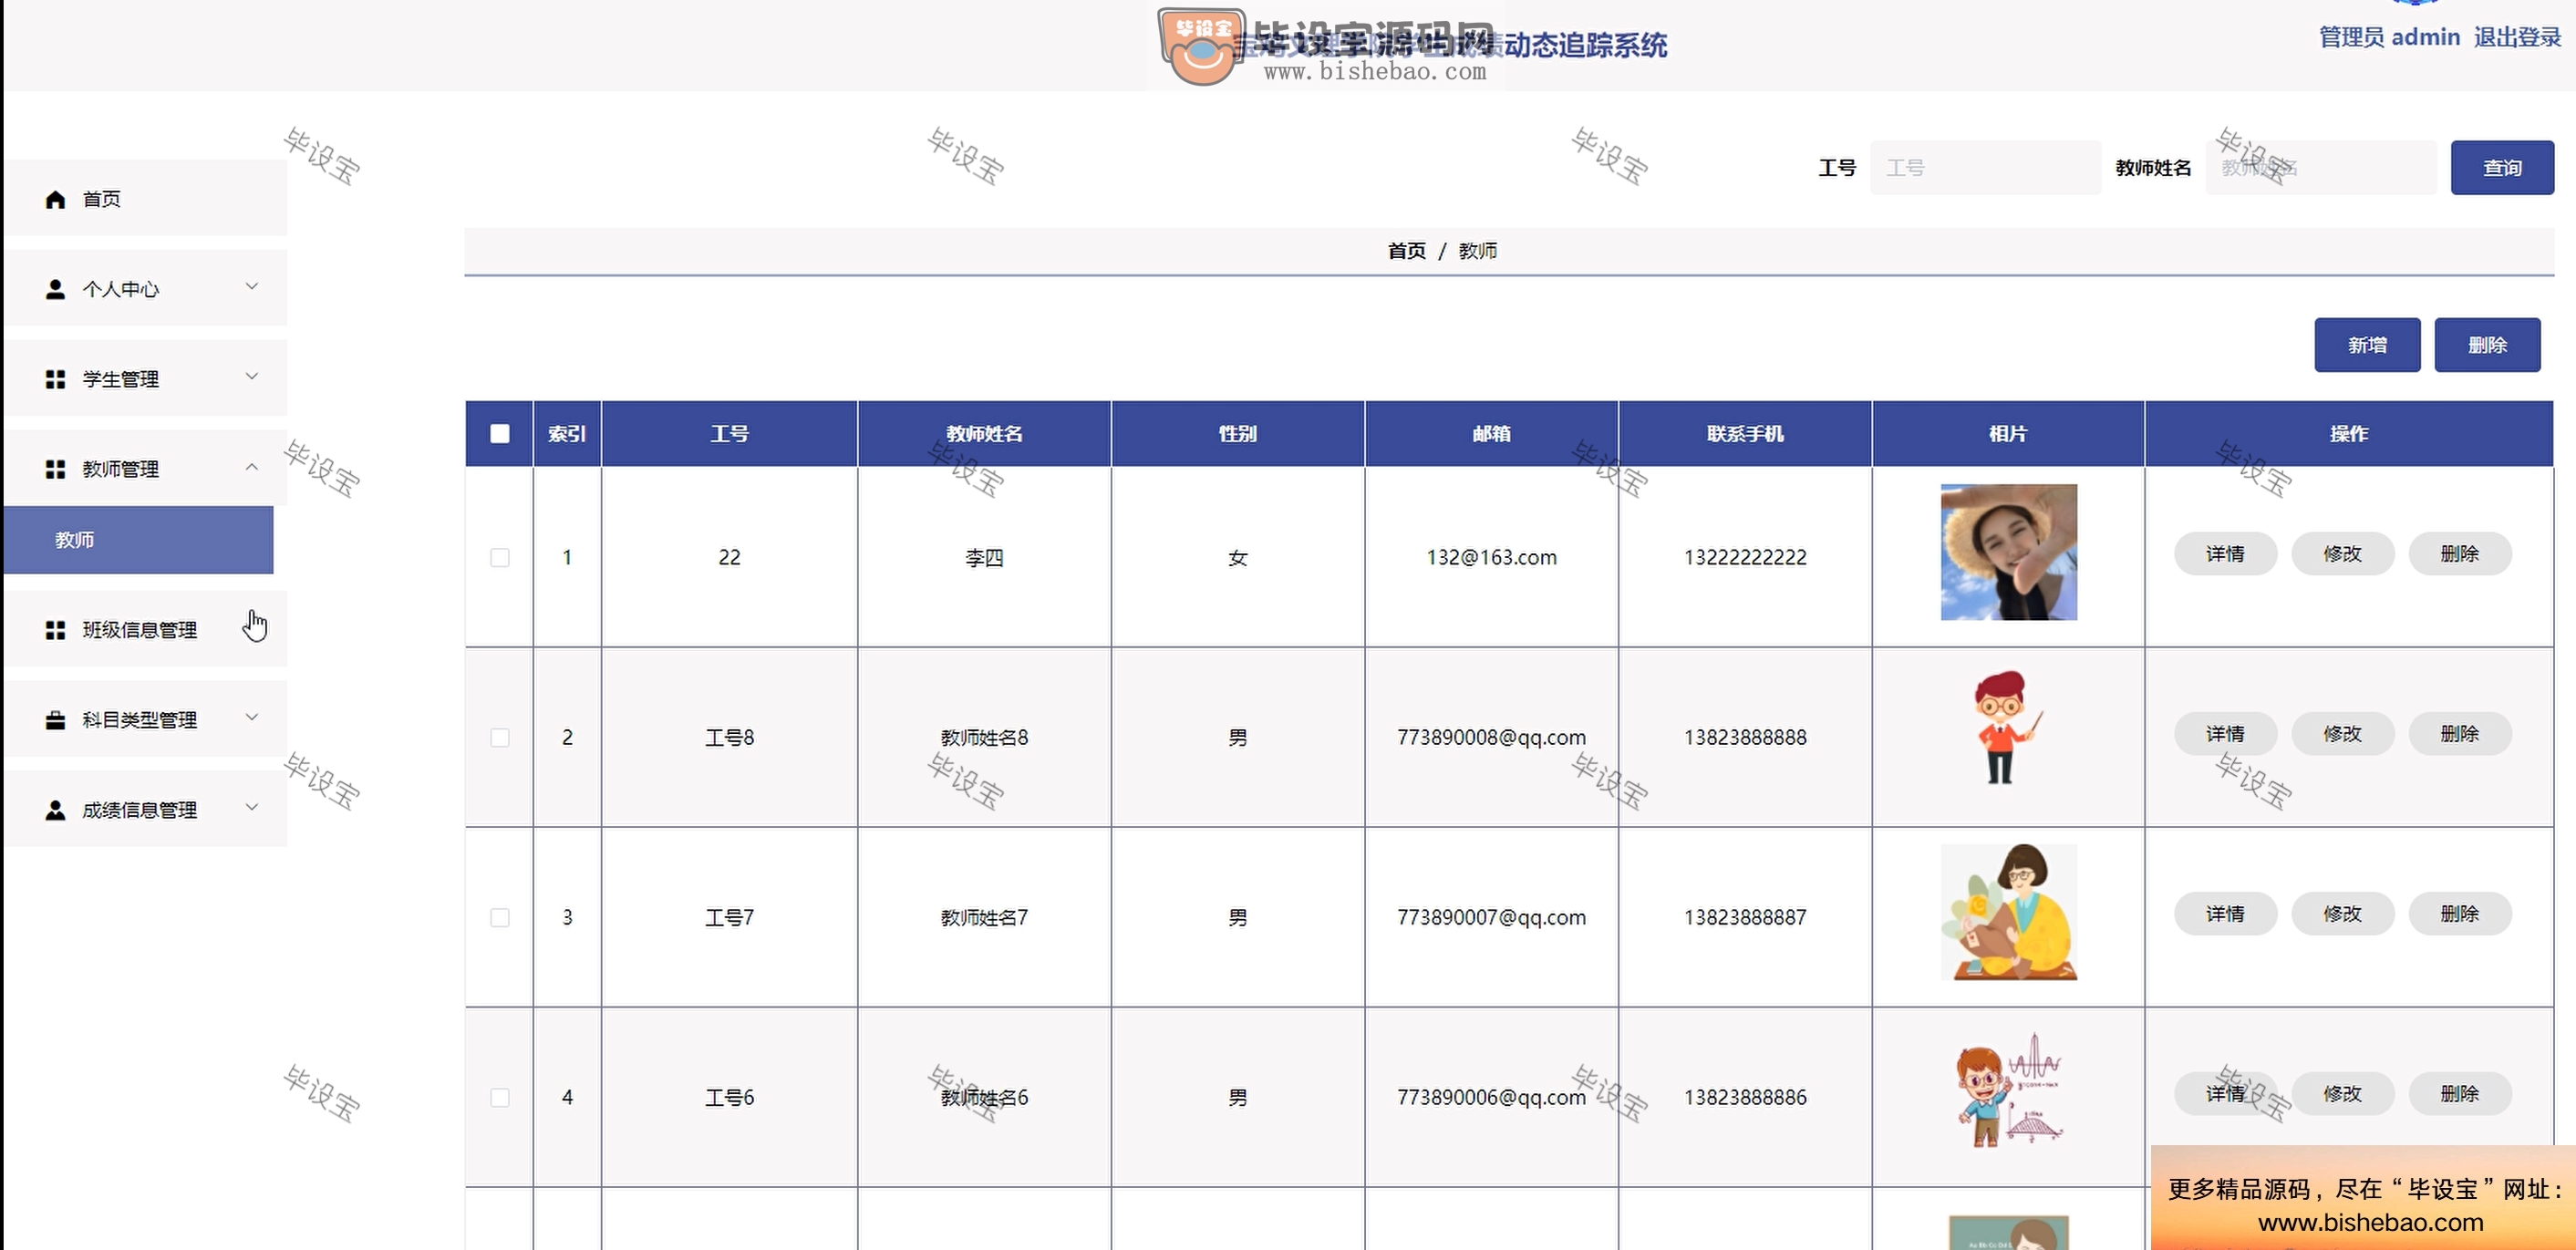2576x1250 pixels.
Task: Select the 教师 submenu item
Action: coord(138,540)
